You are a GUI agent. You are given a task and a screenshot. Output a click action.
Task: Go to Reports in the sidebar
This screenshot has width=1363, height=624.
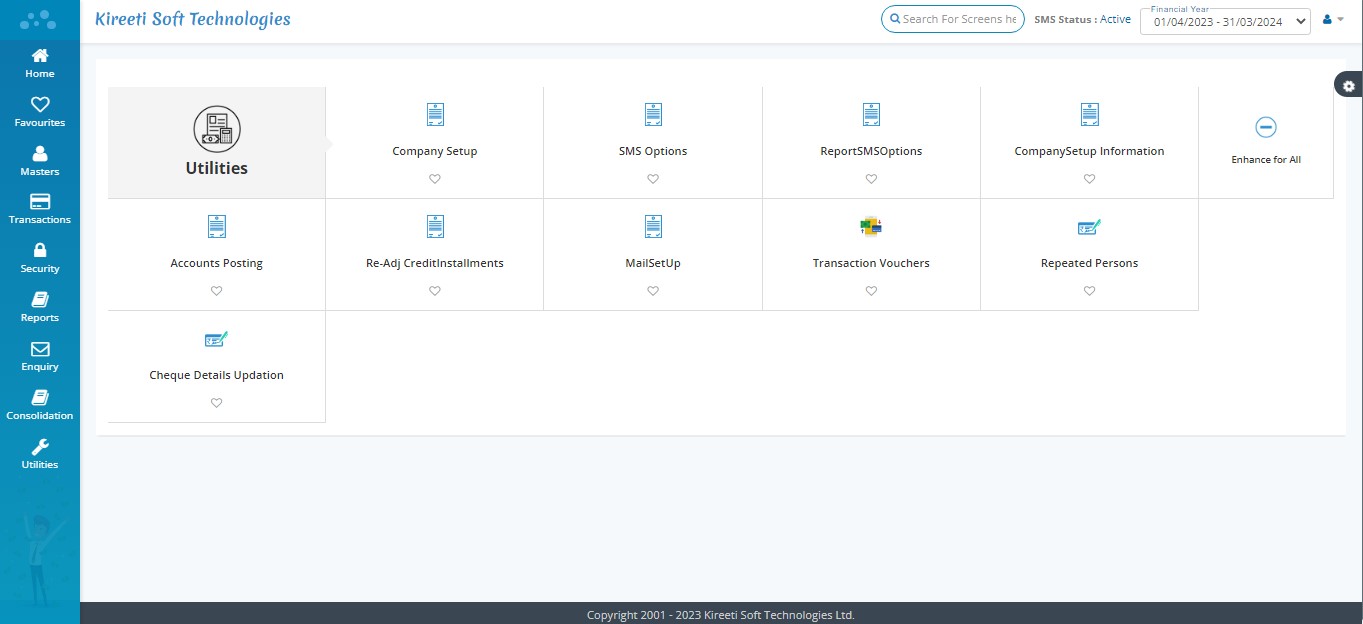coord(40,307)
